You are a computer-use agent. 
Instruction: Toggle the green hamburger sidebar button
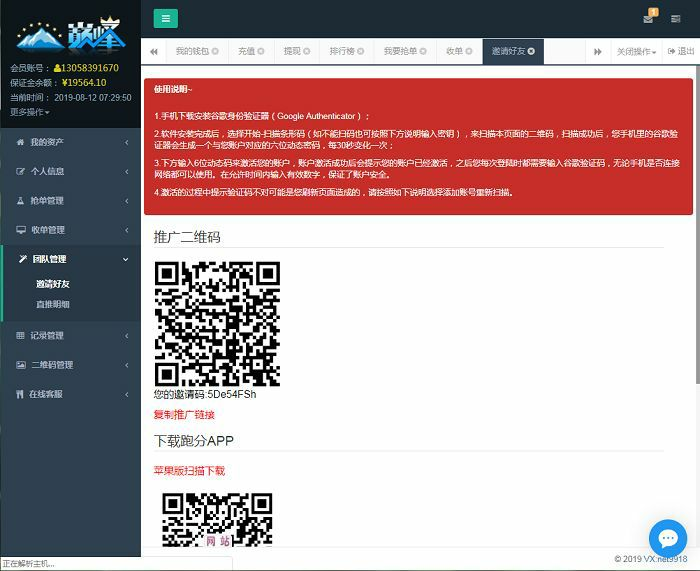[x=166, y=18]
